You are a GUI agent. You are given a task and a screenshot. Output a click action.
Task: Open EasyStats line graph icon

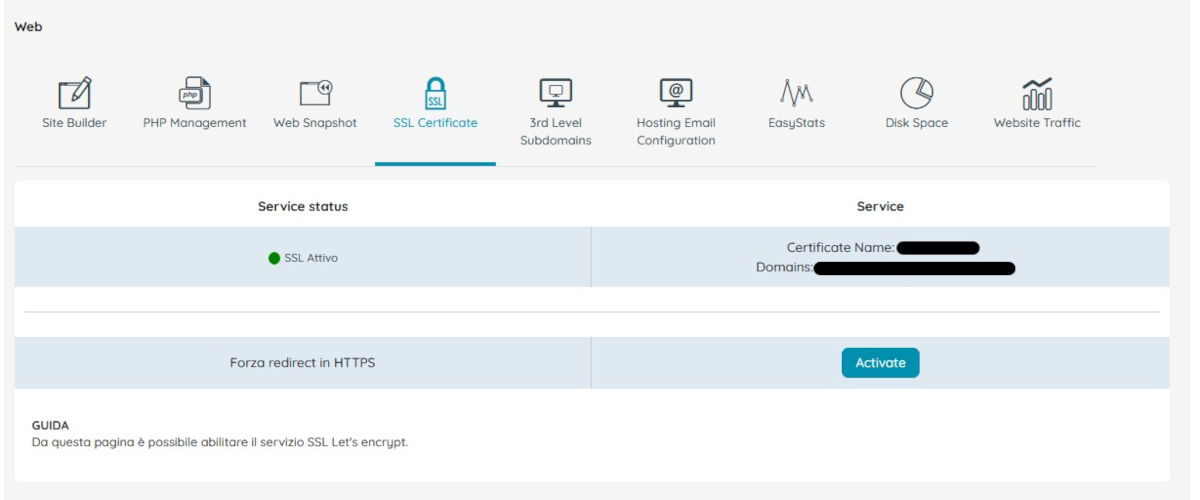(796, 93)
